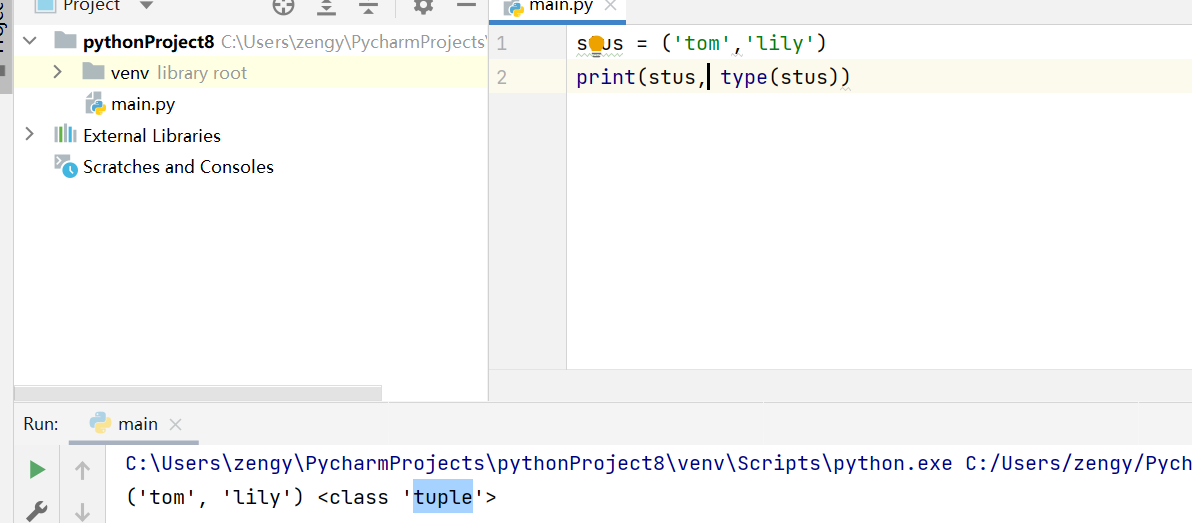Close the main.py editor tab
This screenshot has width=1192, height=523.
[609, 6]
